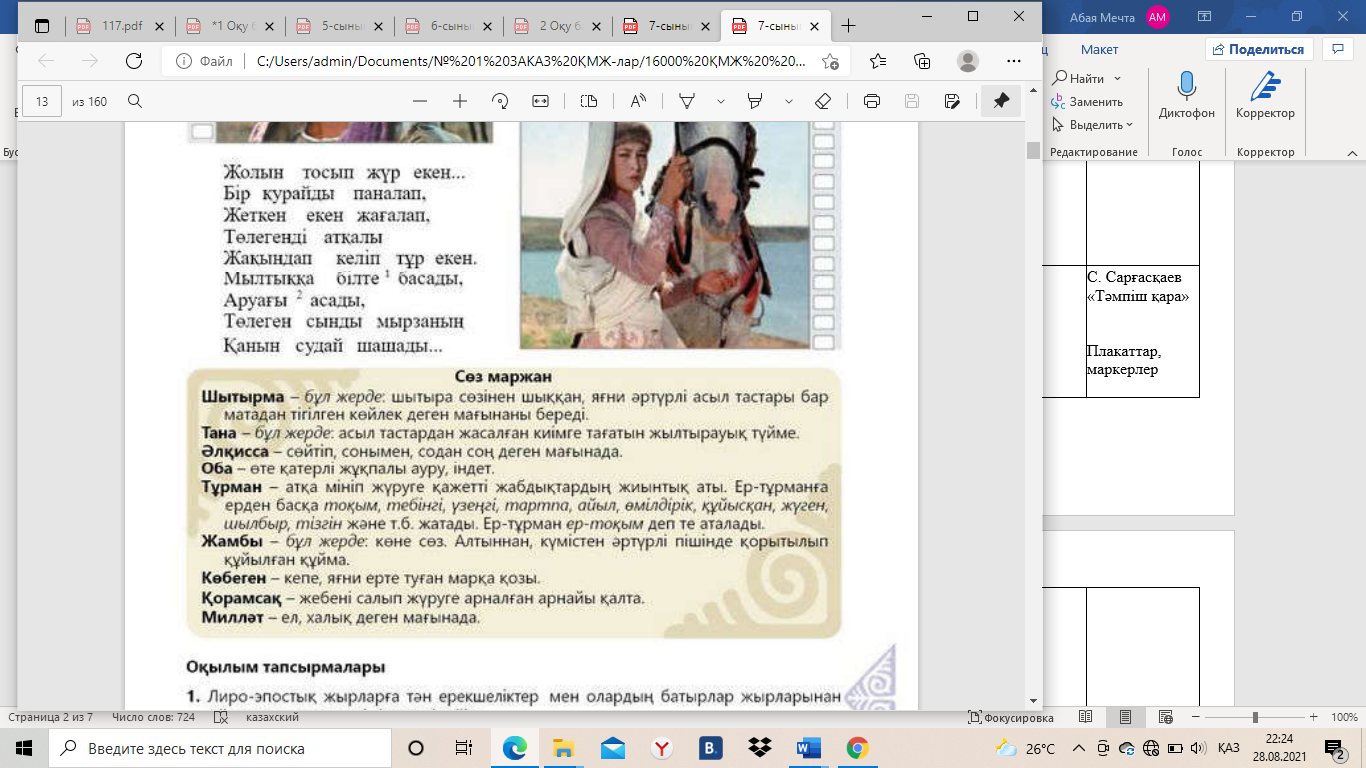Click the Word zoom out minus button
Screen dimensions: 1366x768
coord(1196,718)
